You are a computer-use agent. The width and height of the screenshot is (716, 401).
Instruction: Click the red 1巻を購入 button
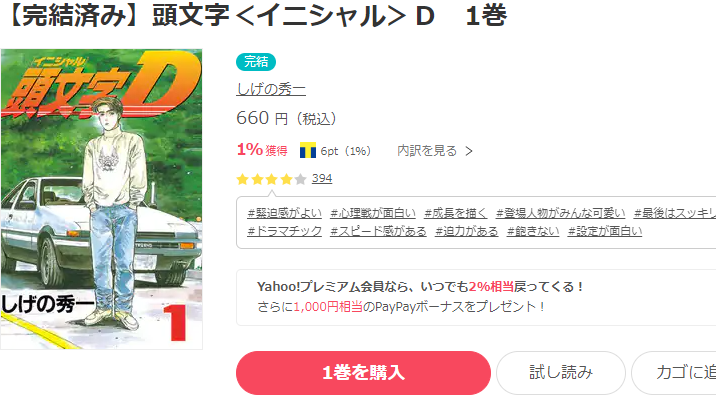[363, 373]
